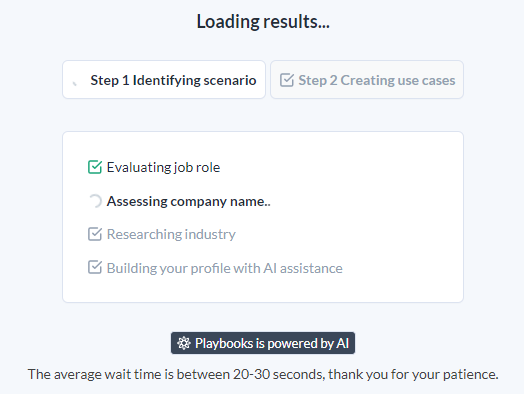Click the checkmark icon beside Step 2
524x394 pixels.
click(287, 80)
